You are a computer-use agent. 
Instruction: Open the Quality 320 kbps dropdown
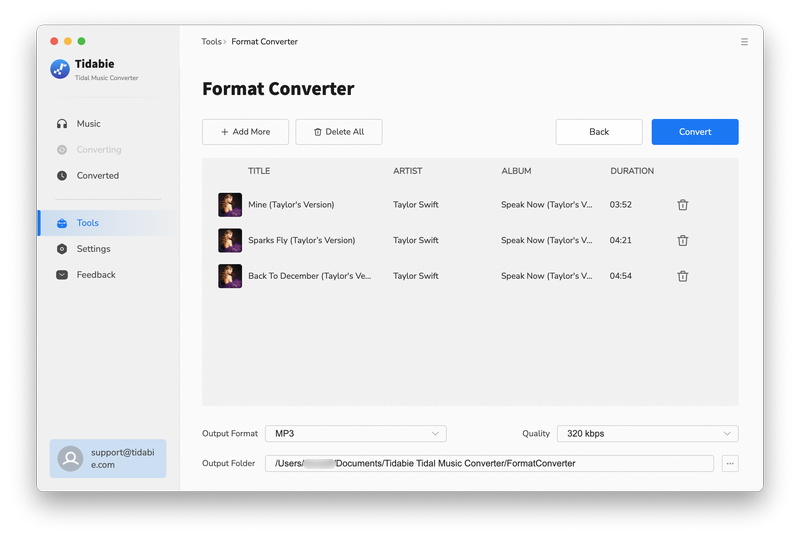647,433
